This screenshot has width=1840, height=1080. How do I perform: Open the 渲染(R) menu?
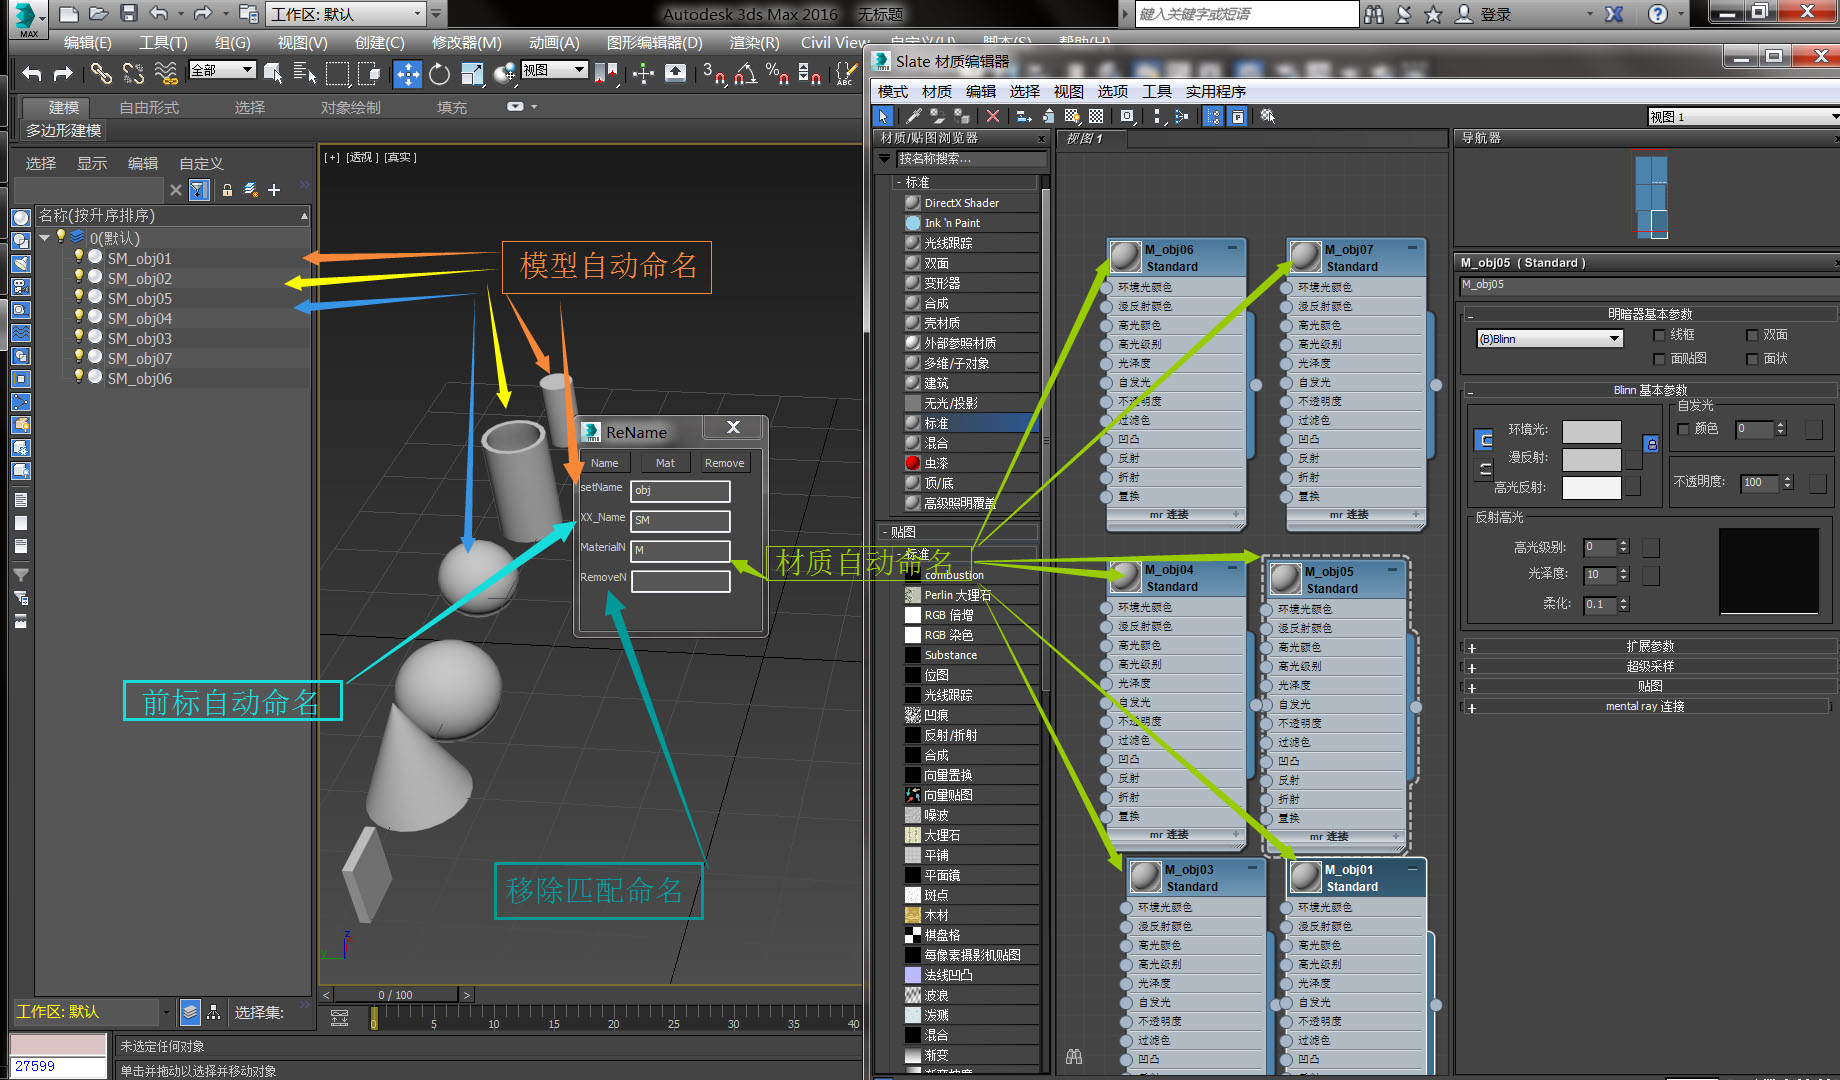[x=754, y=42]
